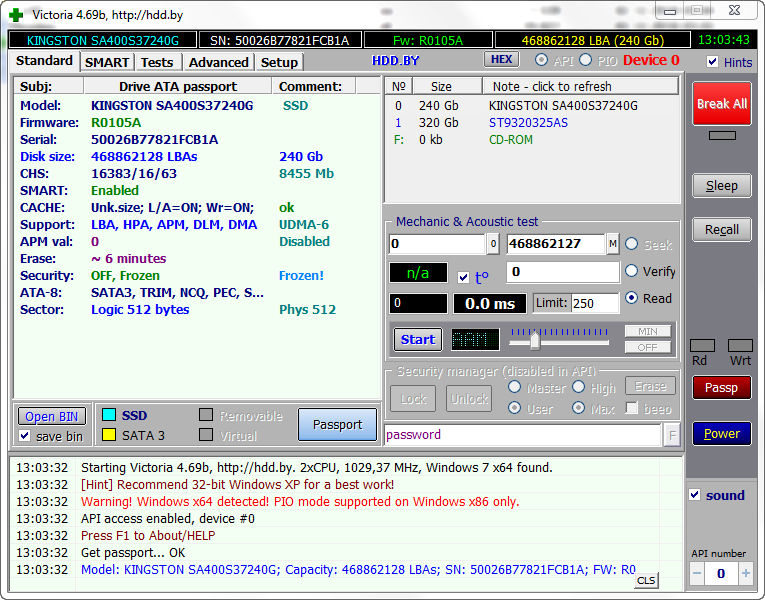Screen dimensions: 765x600
Task: Click the yellow SATA 3 indicator square
Action: click(x=109, y=435)
